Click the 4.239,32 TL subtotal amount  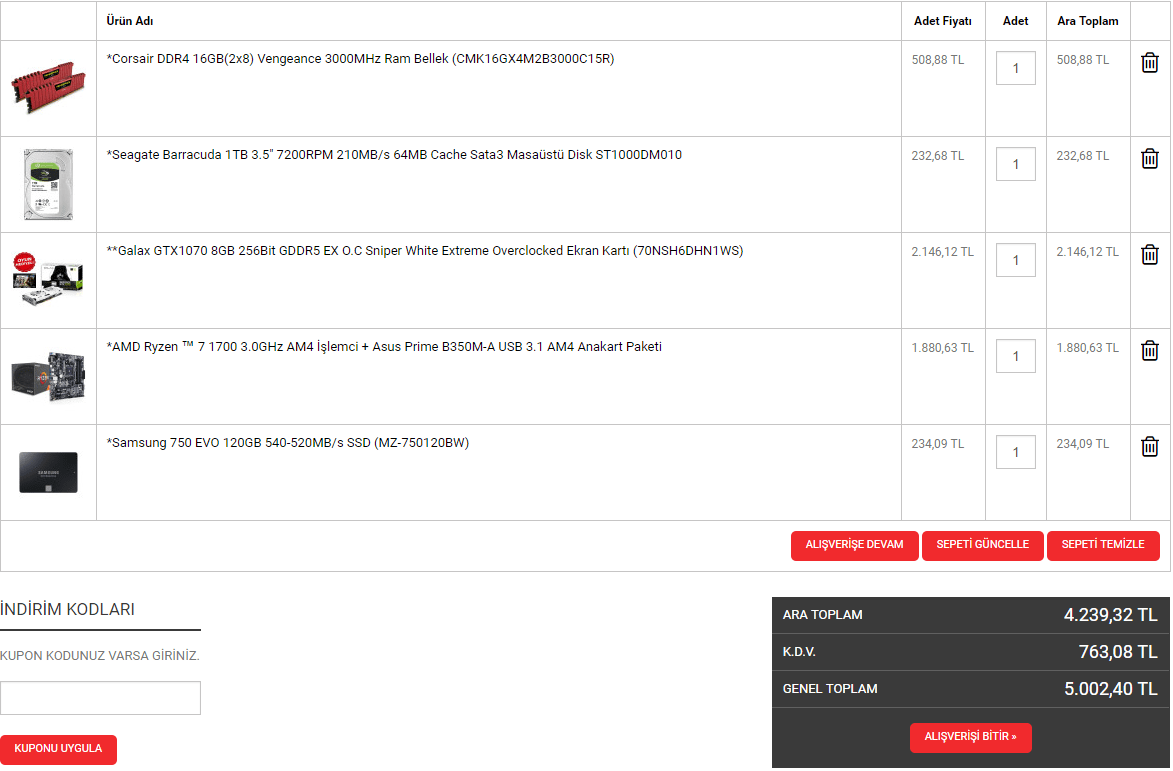click(x=1110, y=615)
